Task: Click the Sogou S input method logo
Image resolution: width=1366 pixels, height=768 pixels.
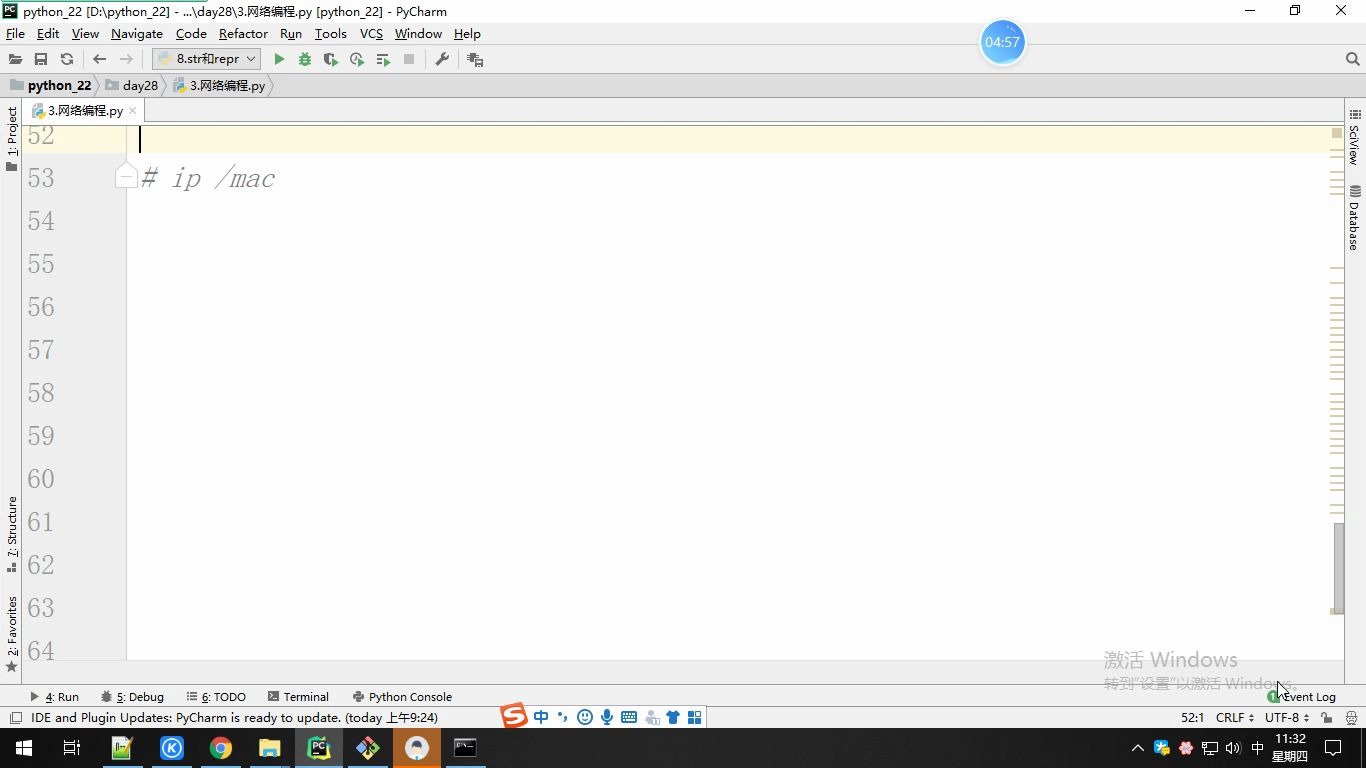Action: point(514,716)
